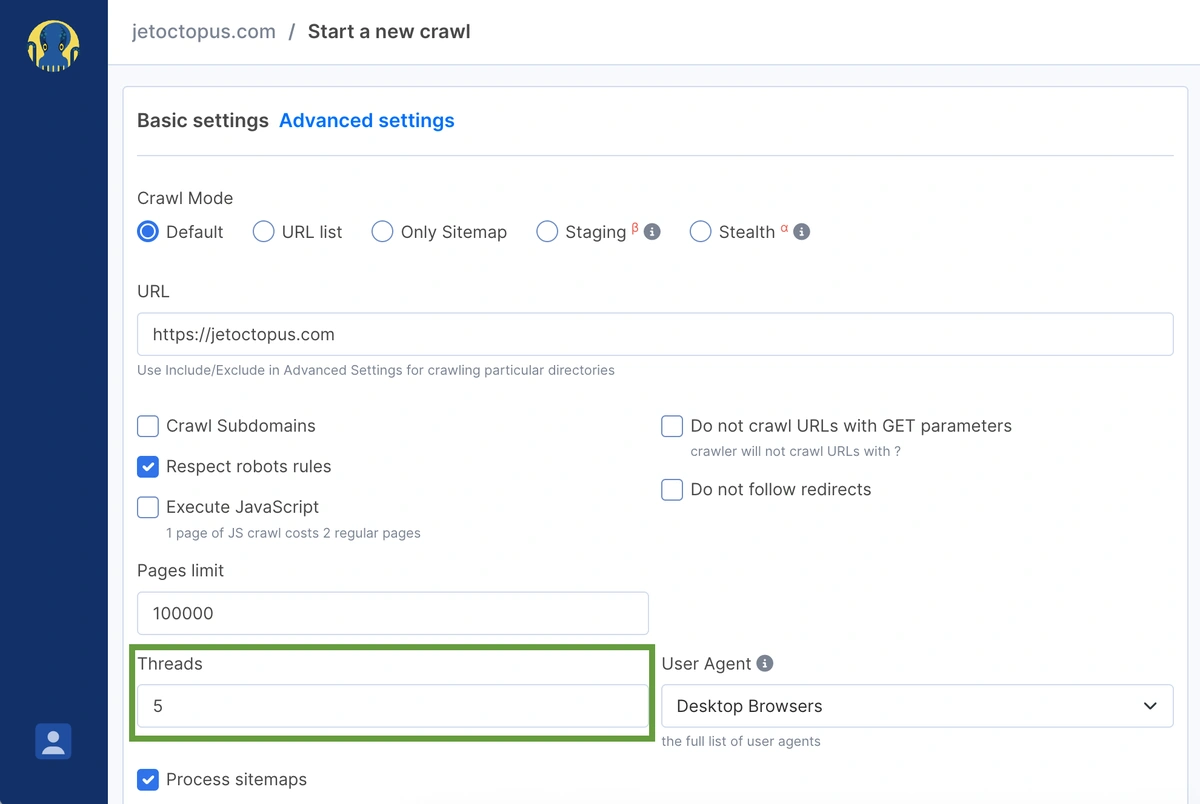Uncheck Process sitemaps option
The height and width of the screenshot is (804, 1200).
click(148, 780)
